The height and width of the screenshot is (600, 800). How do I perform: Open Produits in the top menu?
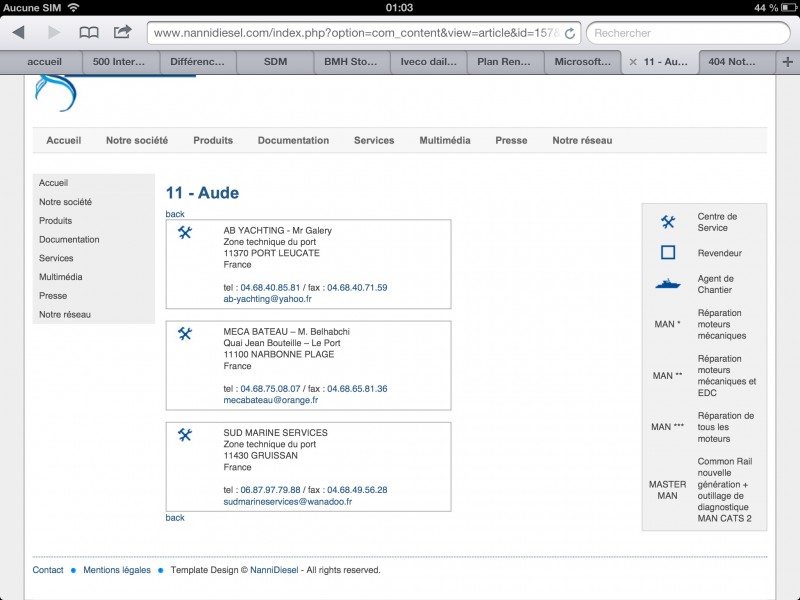coord(213,140)
